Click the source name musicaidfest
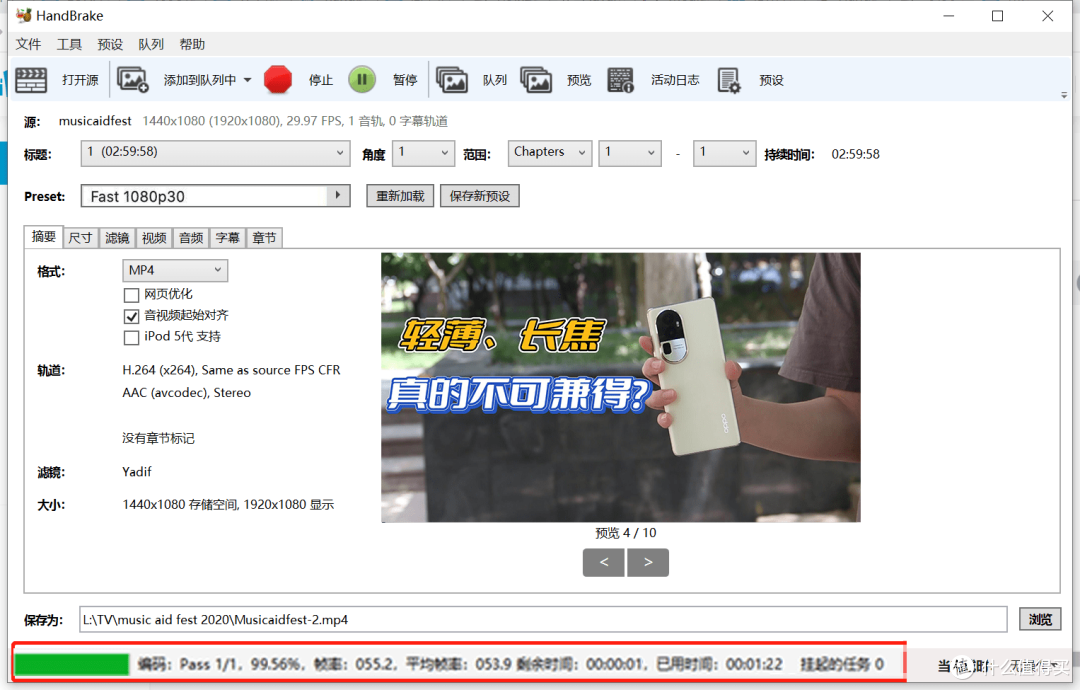 tap(95, 121)
